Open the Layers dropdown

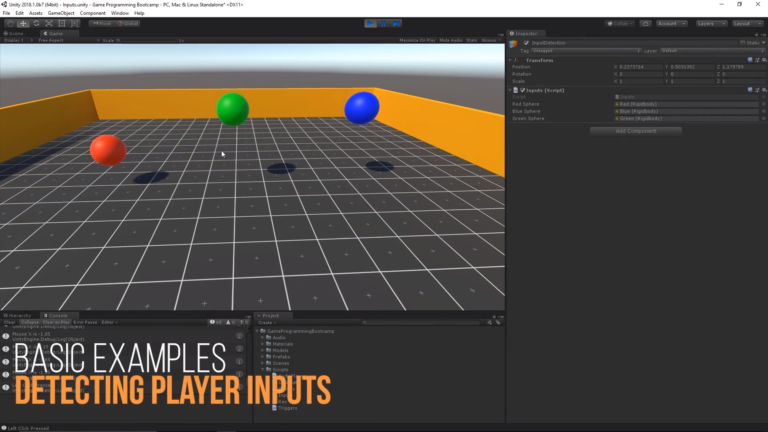click(x=711, y=24)
